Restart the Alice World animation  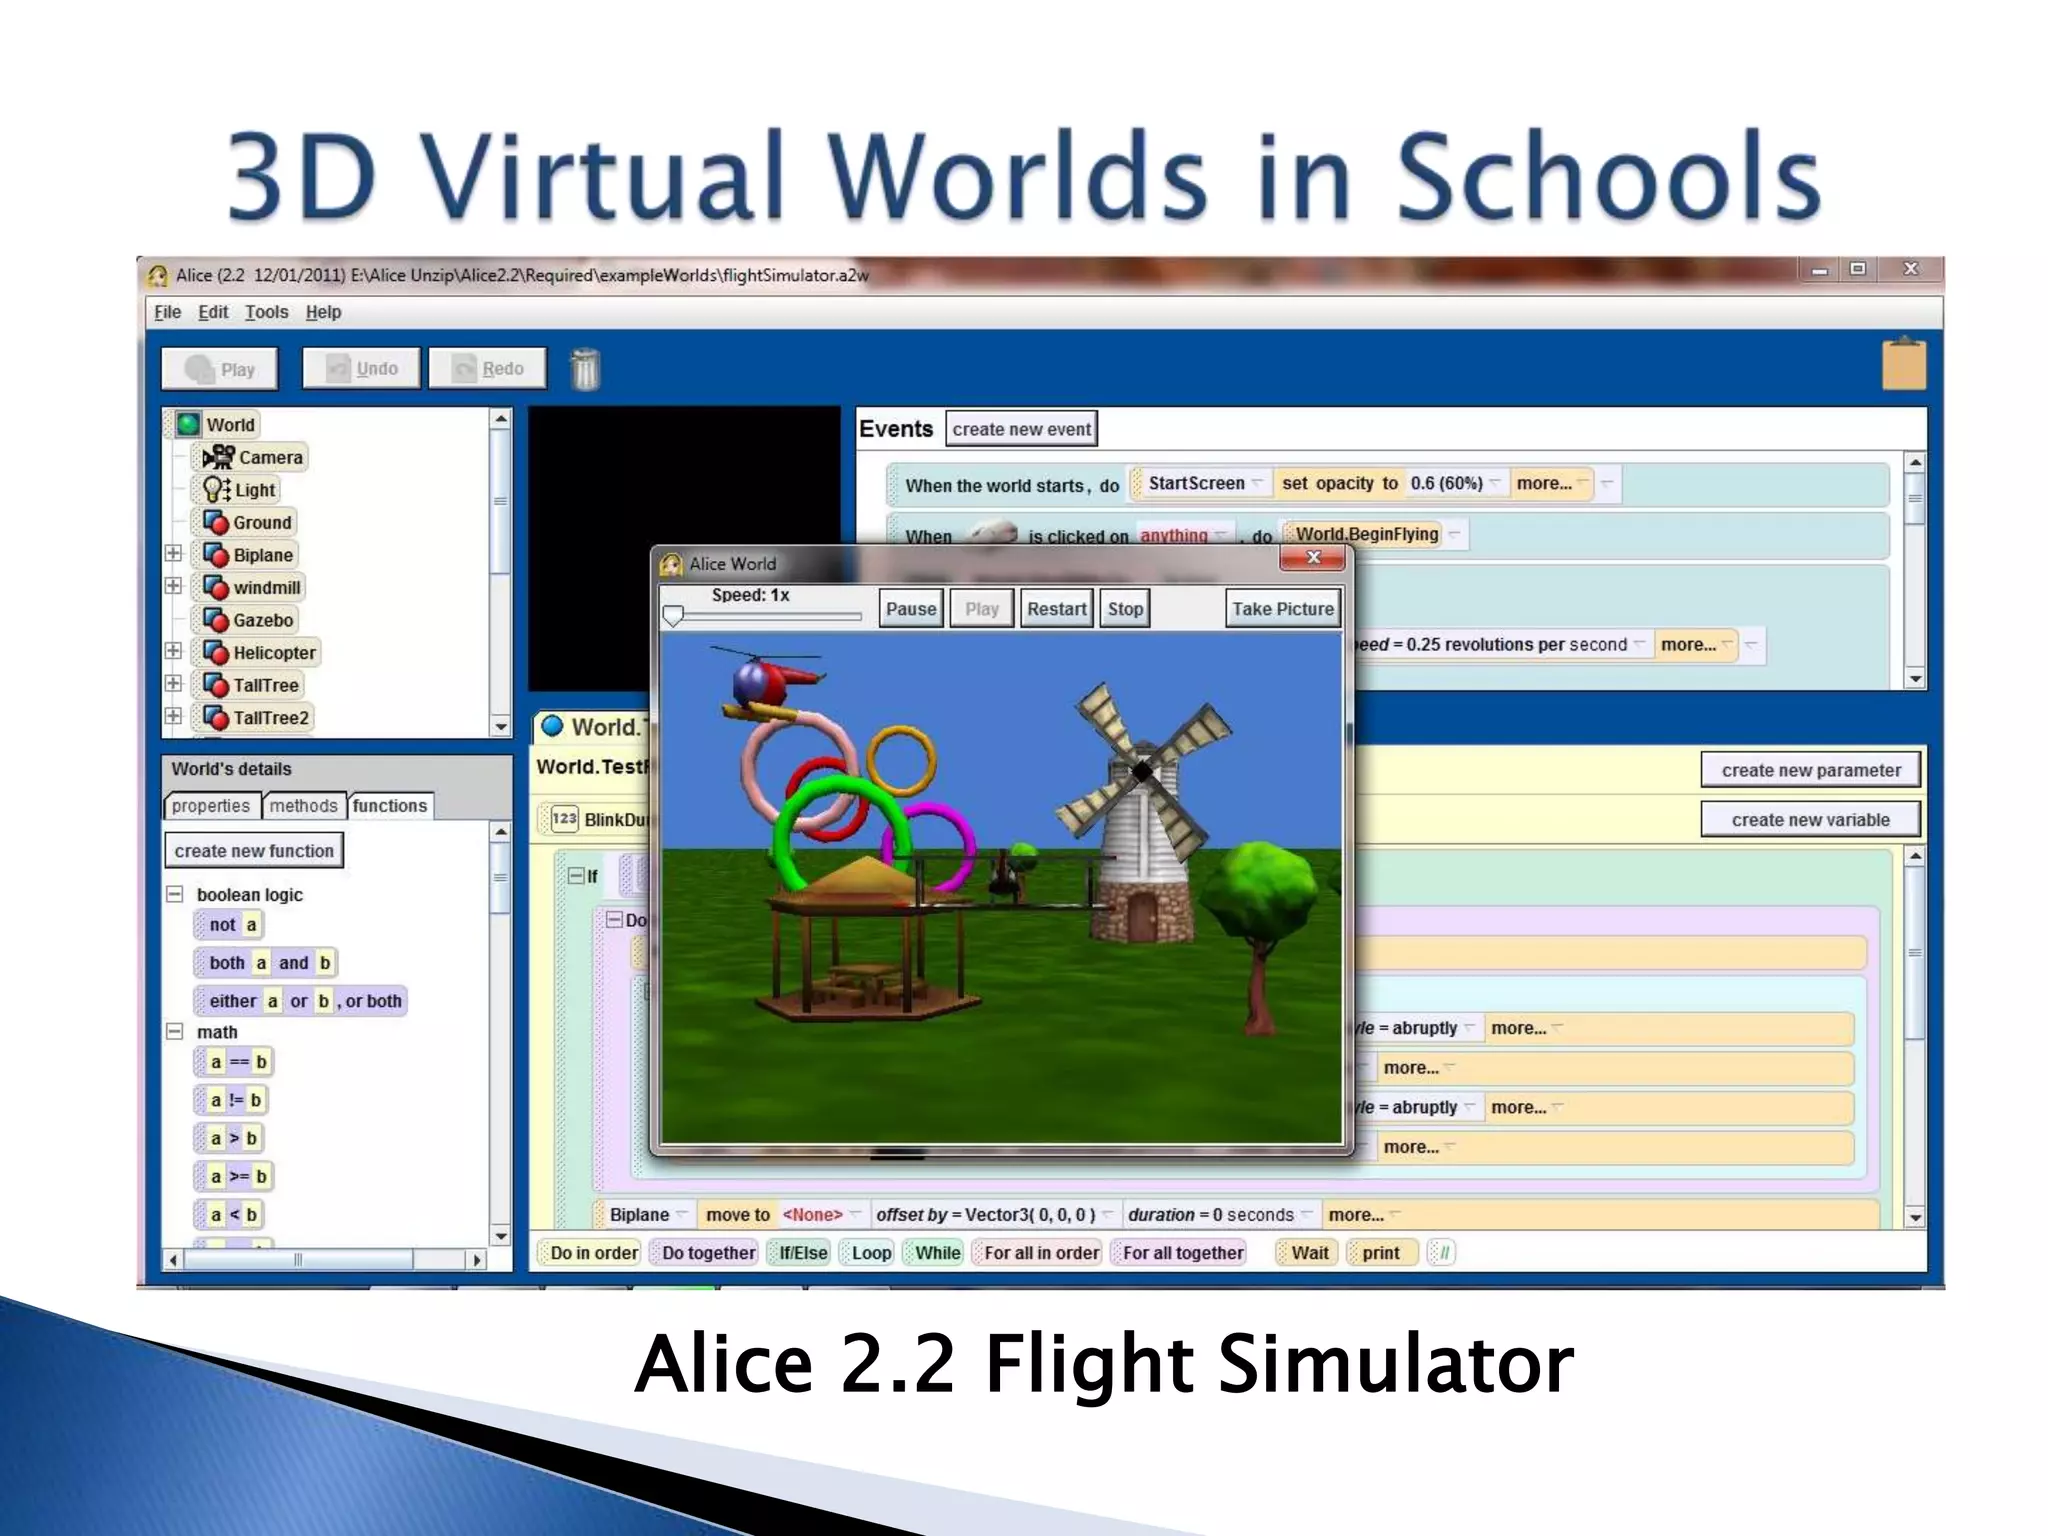click(x=1057, y=608)
